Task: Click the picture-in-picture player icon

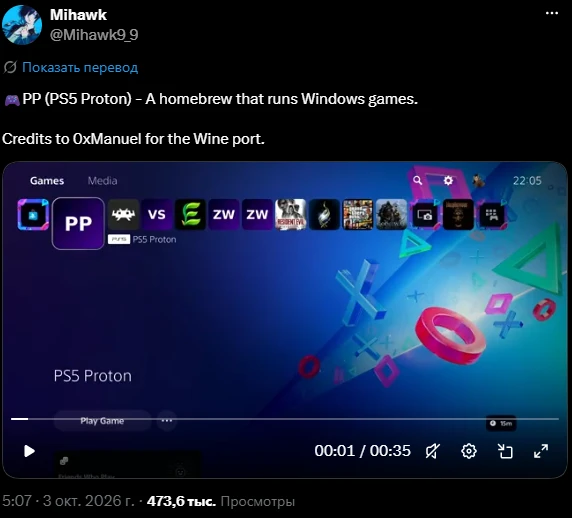Action: point(506,451)
